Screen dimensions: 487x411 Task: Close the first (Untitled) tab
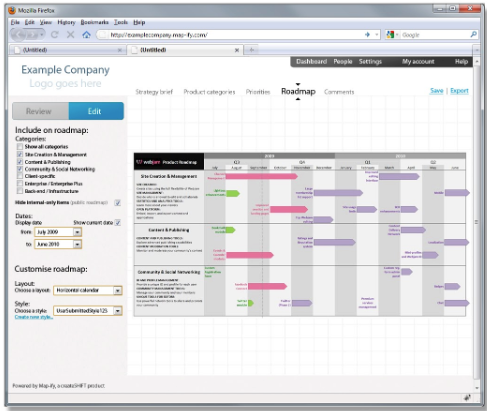[x=120, y=50]
